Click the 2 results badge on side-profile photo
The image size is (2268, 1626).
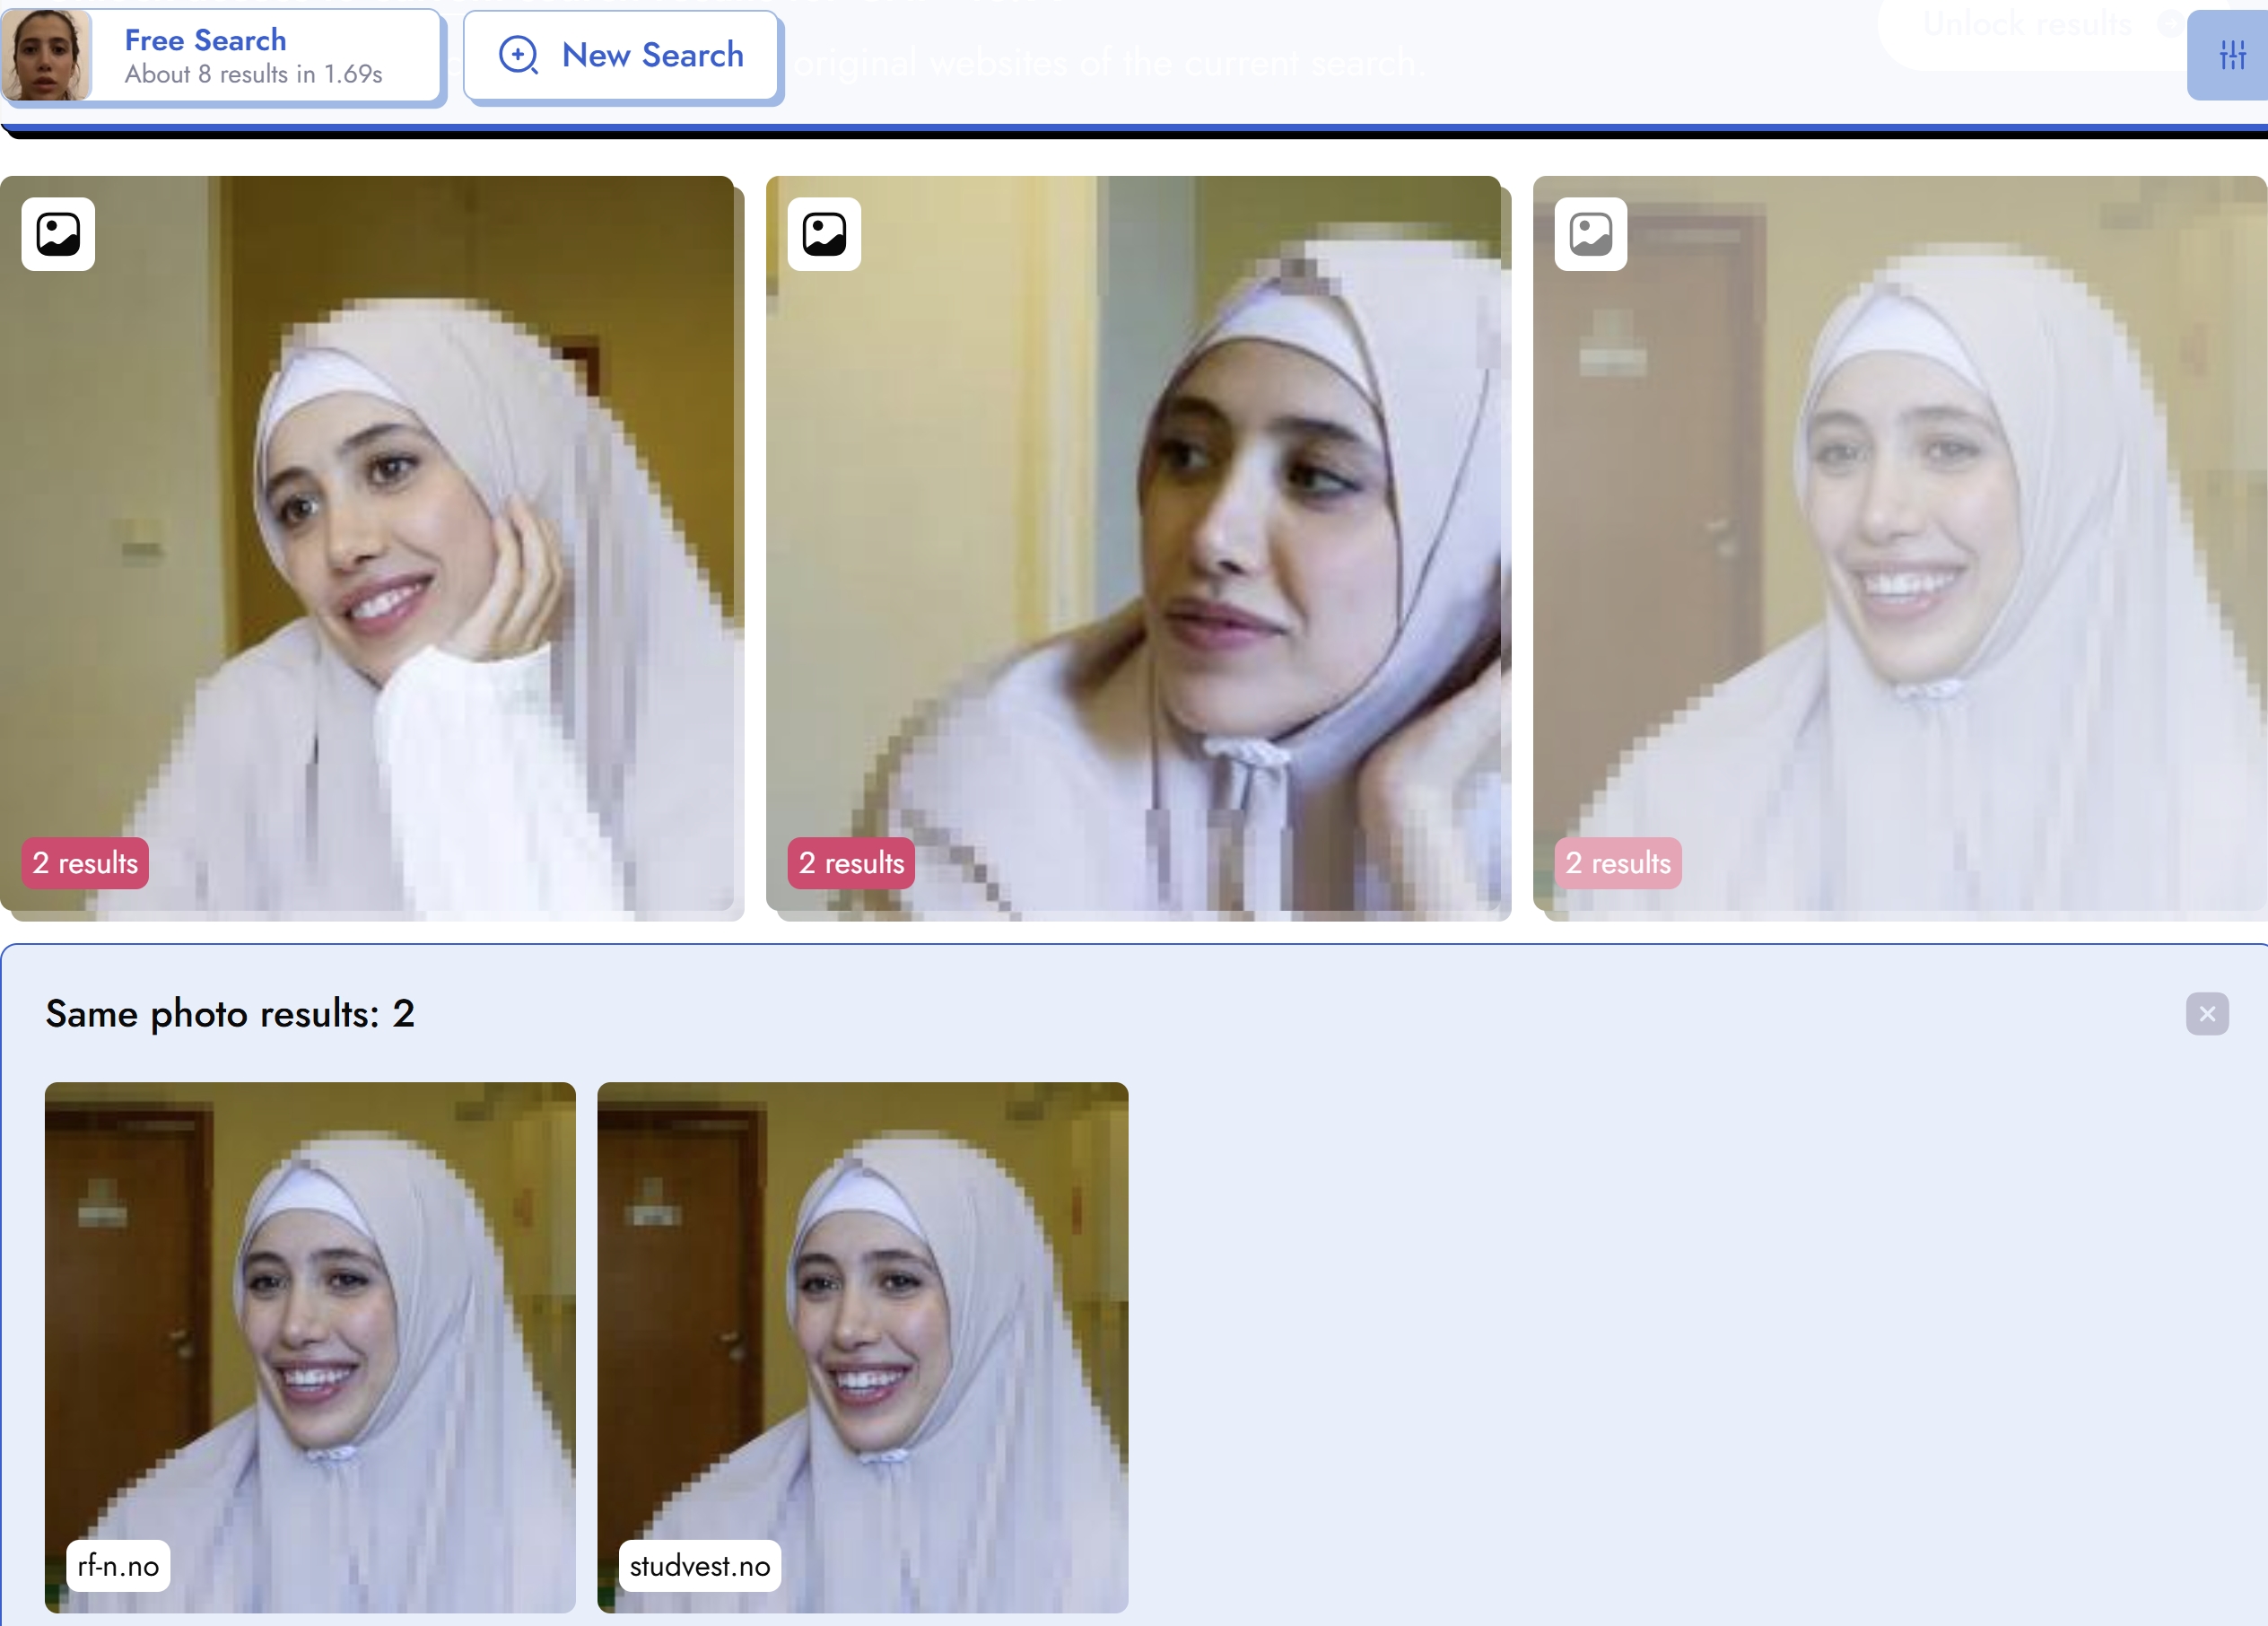point(851,863)
